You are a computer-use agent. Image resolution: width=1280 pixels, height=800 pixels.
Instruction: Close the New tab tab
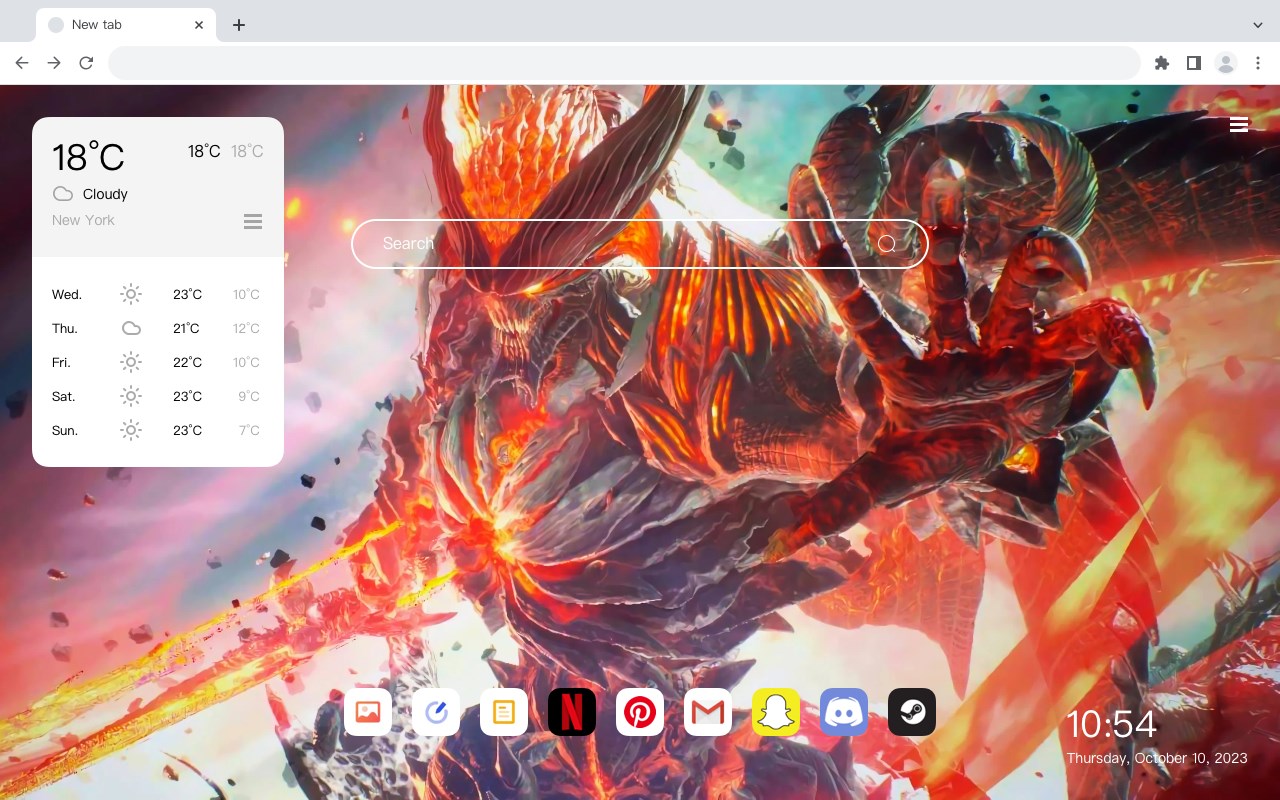click(x=199, y=24)
